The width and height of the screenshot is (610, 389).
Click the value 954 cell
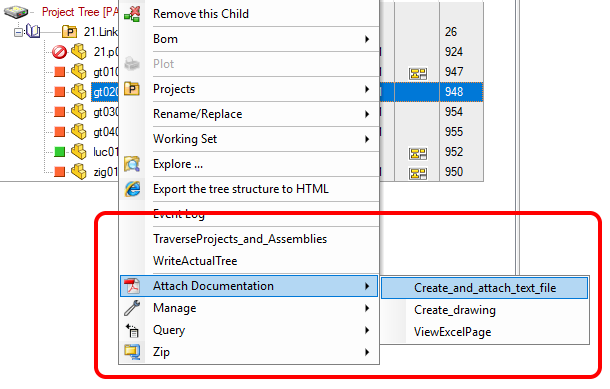(x=461, y=112)
